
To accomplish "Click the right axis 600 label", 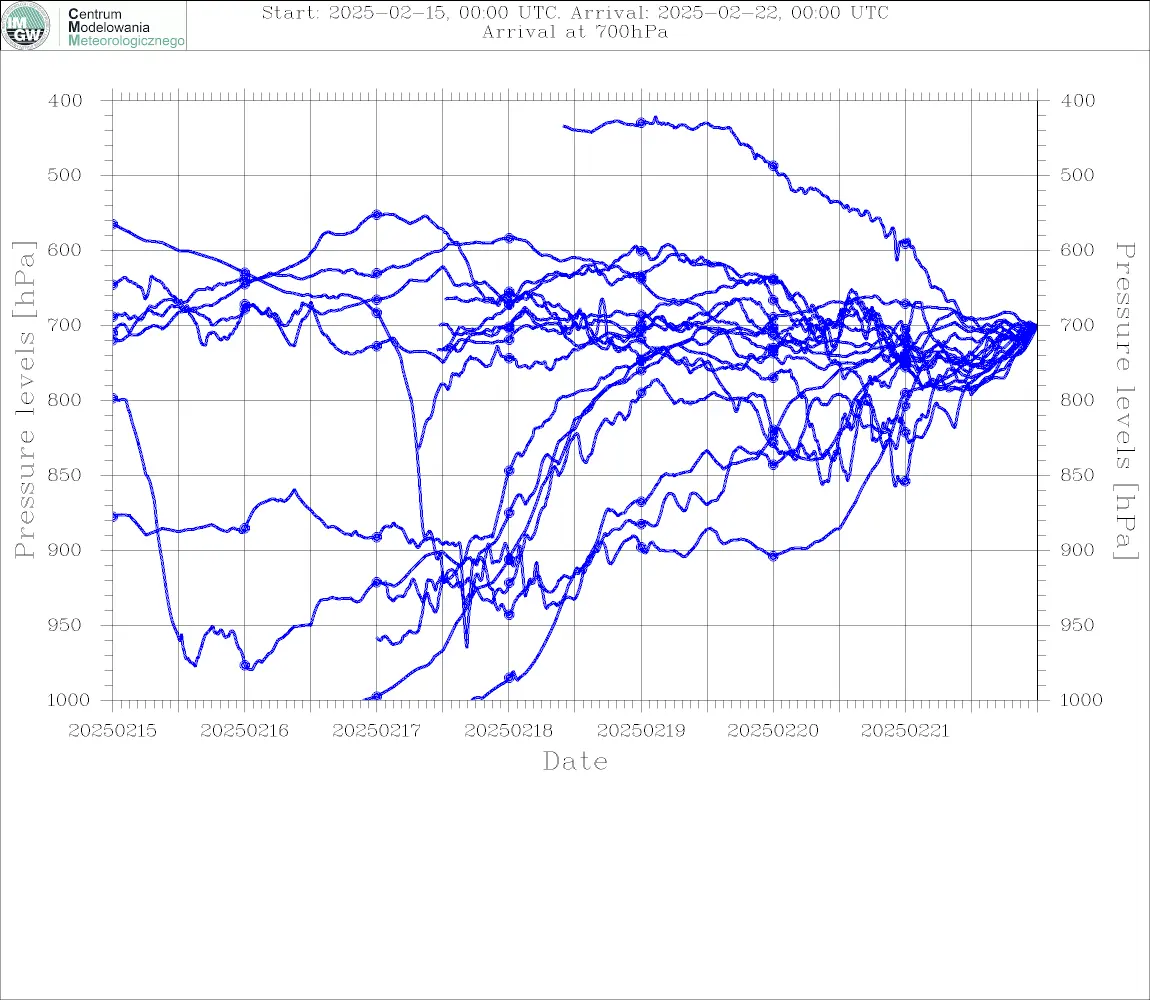I will click(x=1077, y=250).
